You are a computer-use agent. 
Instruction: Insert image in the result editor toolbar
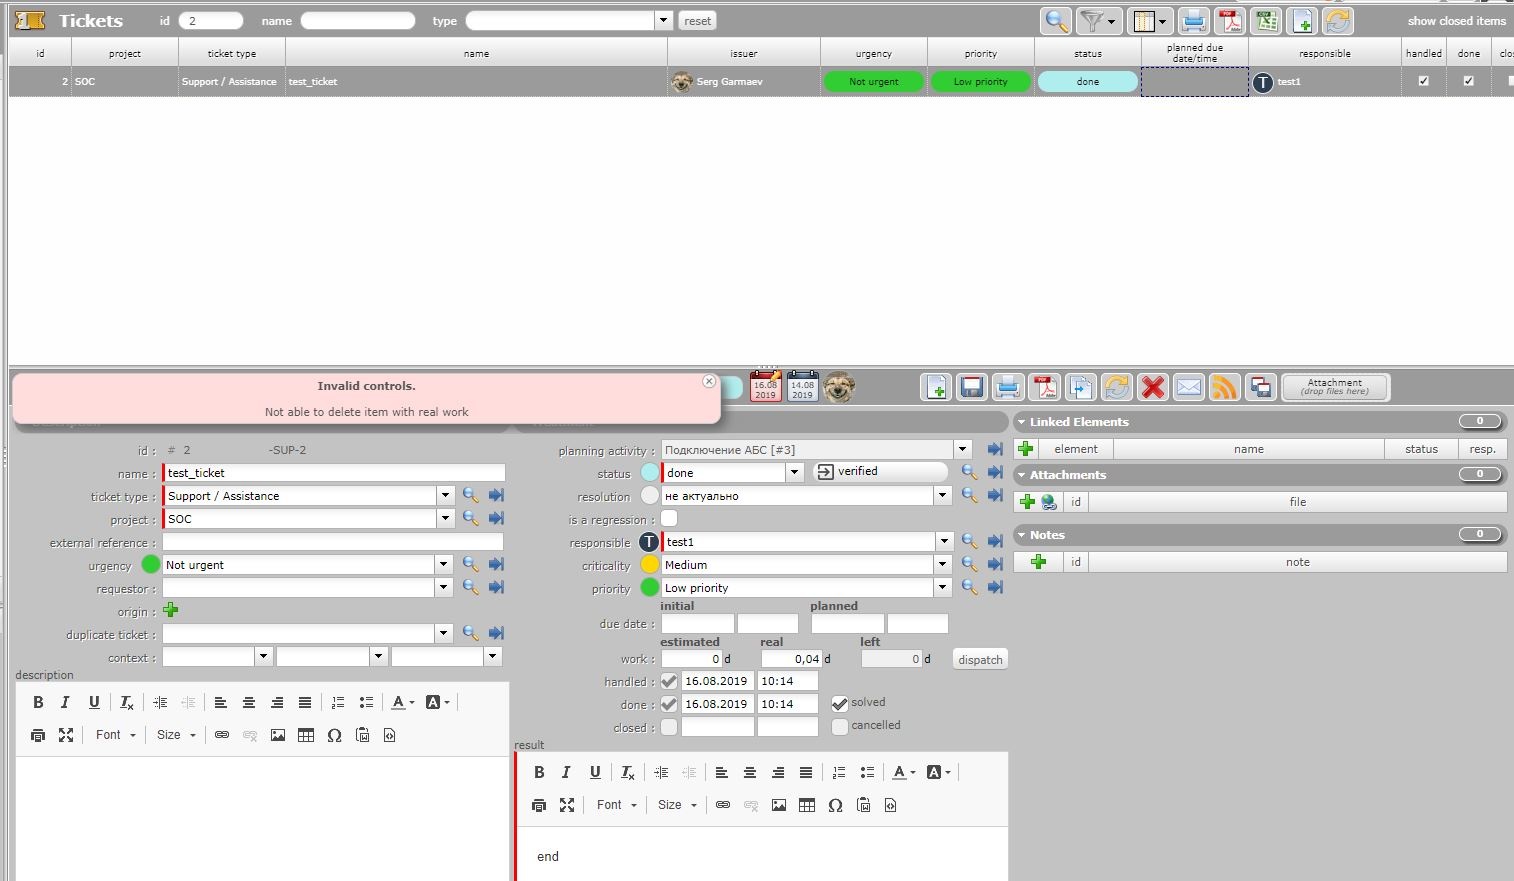[779, 805]
